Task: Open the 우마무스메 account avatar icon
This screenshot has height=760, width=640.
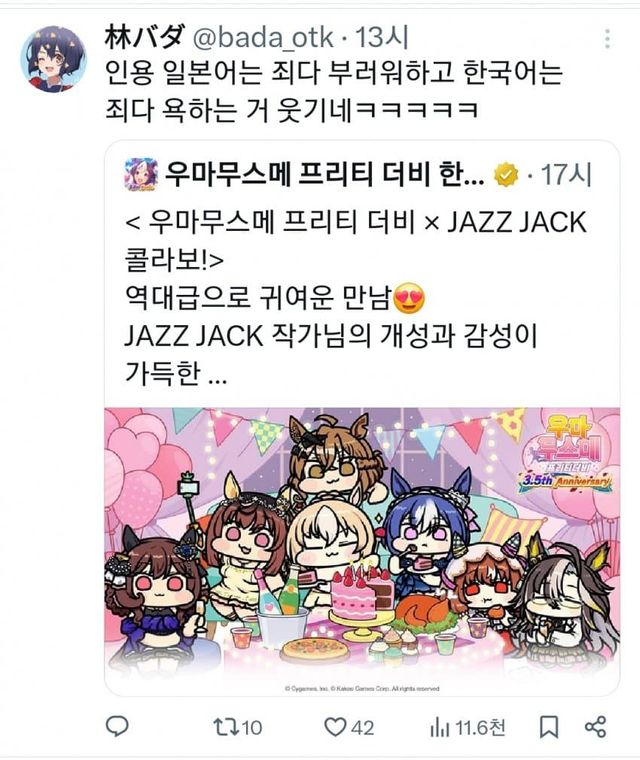Action: [x=141, y=174]
